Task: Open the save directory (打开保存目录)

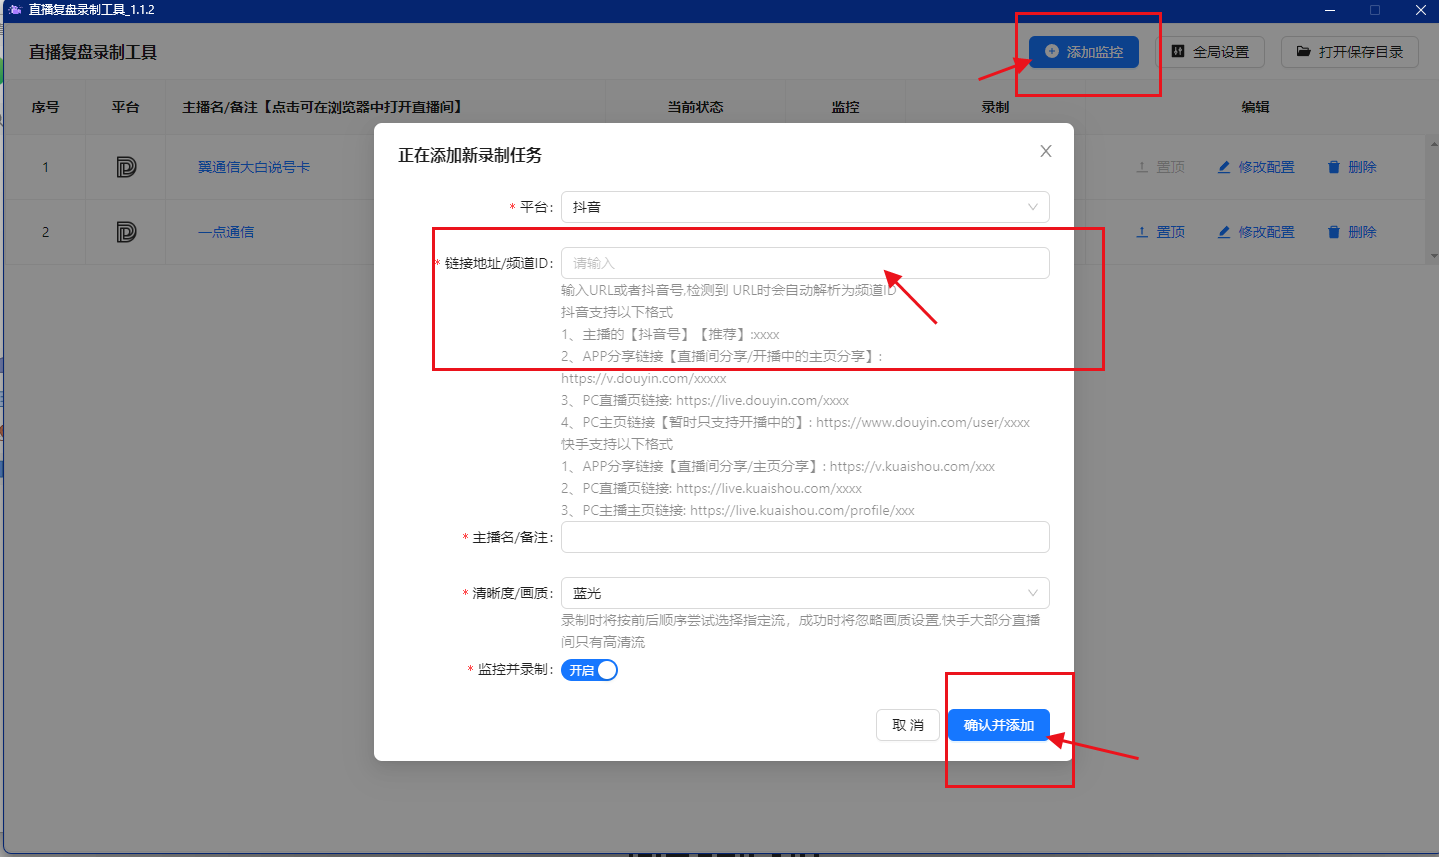Action: pyautogui.click(x=1349, y=52)
